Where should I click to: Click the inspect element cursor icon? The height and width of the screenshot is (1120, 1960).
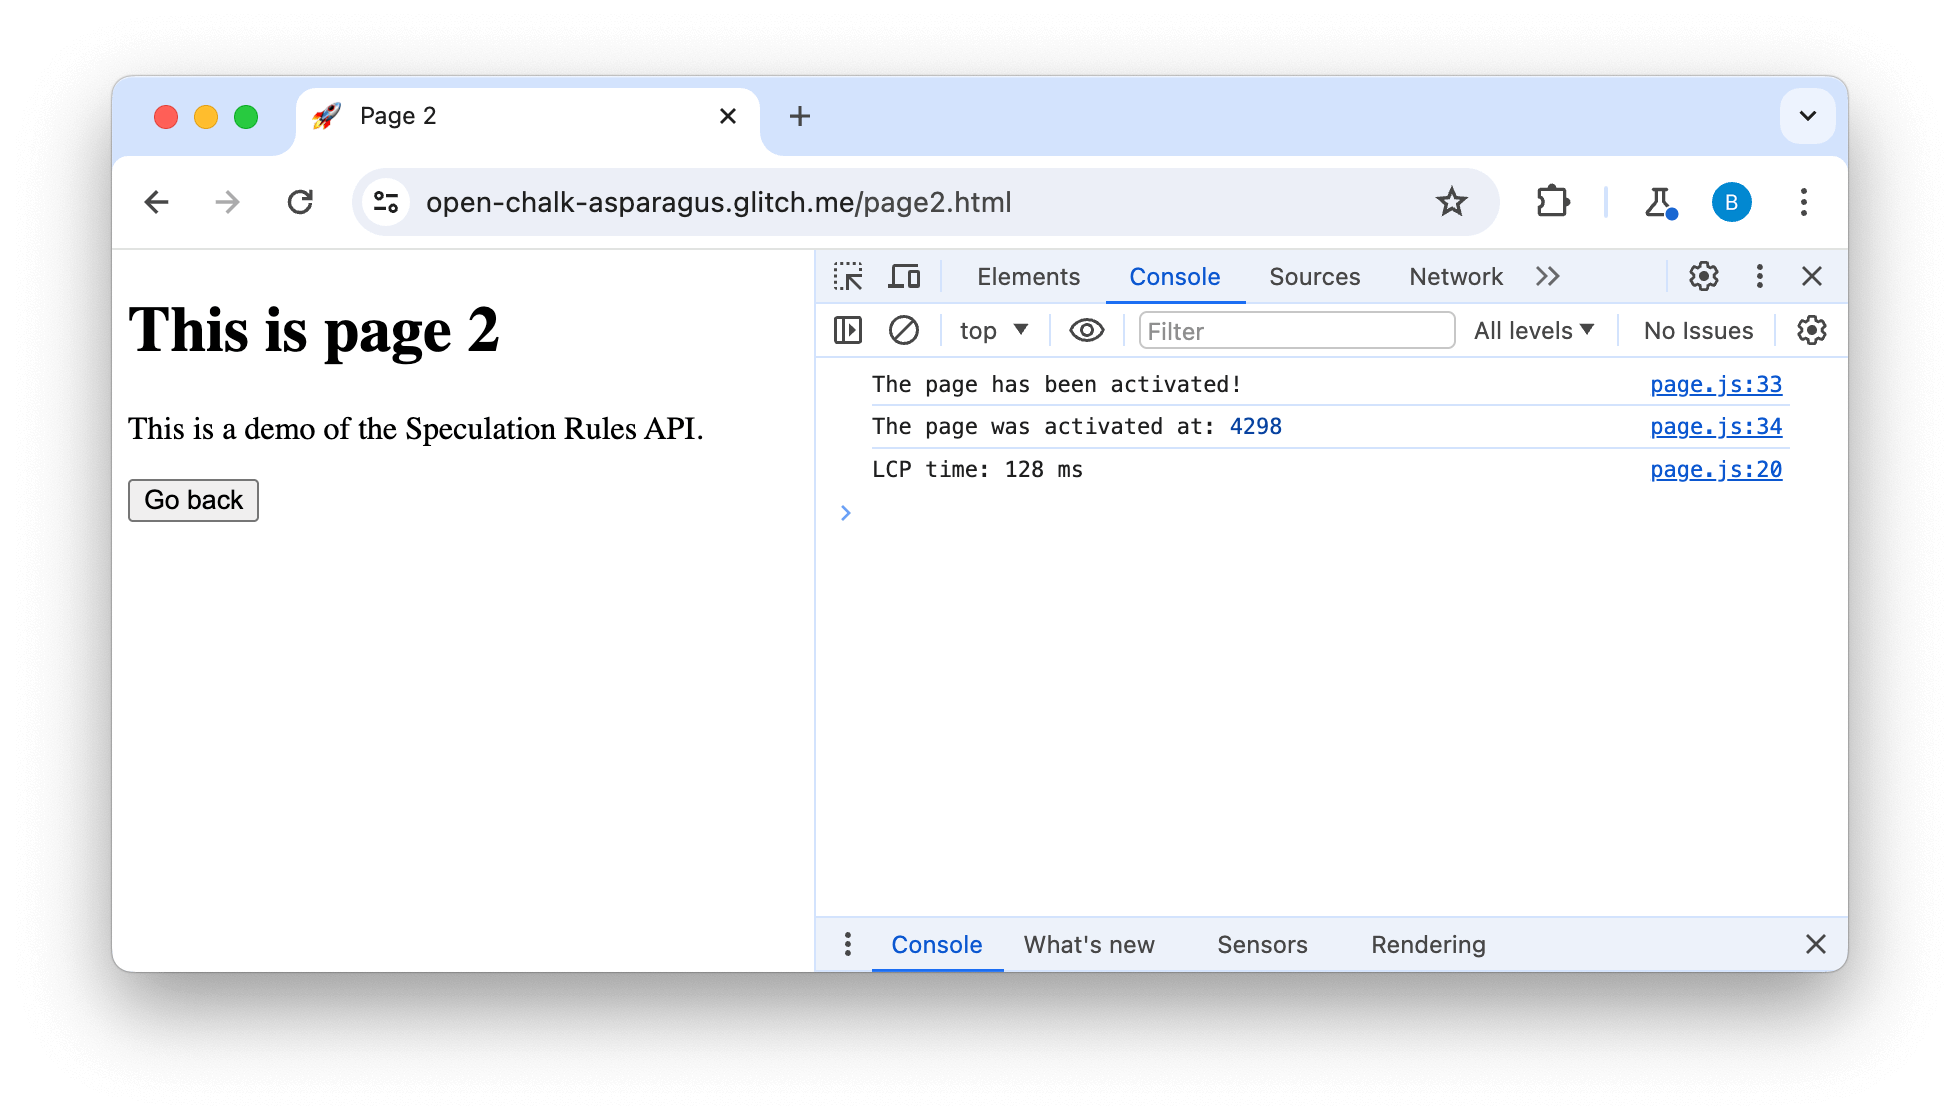pos(847,276)
